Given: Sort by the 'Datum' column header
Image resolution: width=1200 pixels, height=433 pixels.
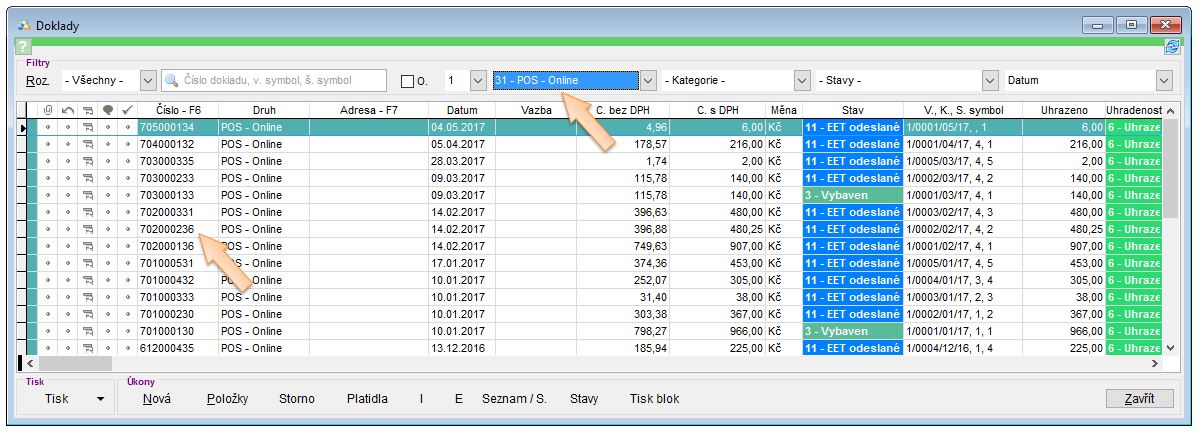Looking at the screenshot, I should pyautogui.click(x=462, y=110).
